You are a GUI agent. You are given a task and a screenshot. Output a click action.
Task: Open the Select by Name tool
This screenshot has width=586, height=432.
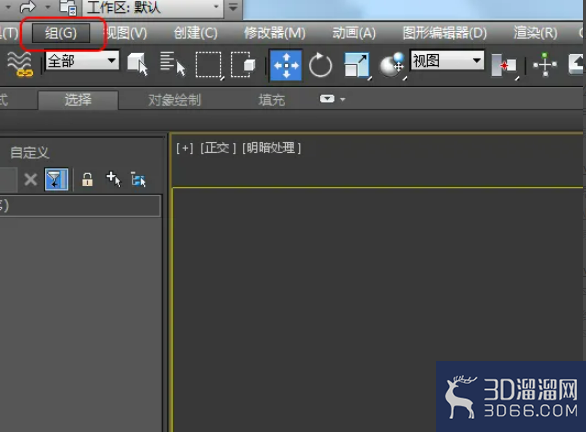point(172,64)
